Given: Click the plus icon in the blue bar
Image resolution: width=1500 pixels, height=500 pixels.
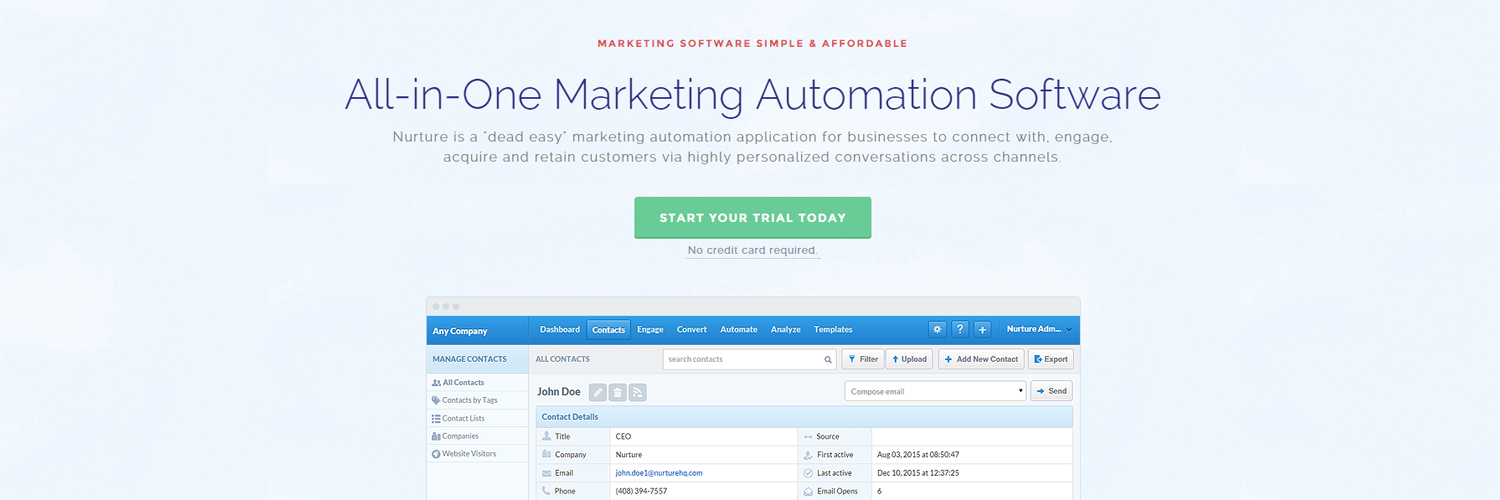Looking at the screenshot, I should (982, 329).
